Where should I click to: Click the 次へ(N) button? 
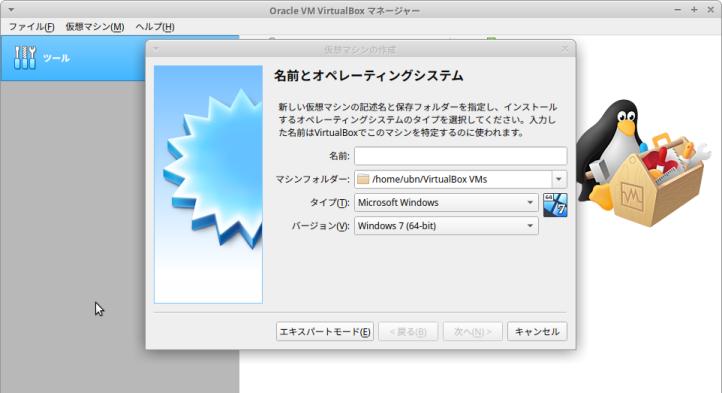coord(472,331)
